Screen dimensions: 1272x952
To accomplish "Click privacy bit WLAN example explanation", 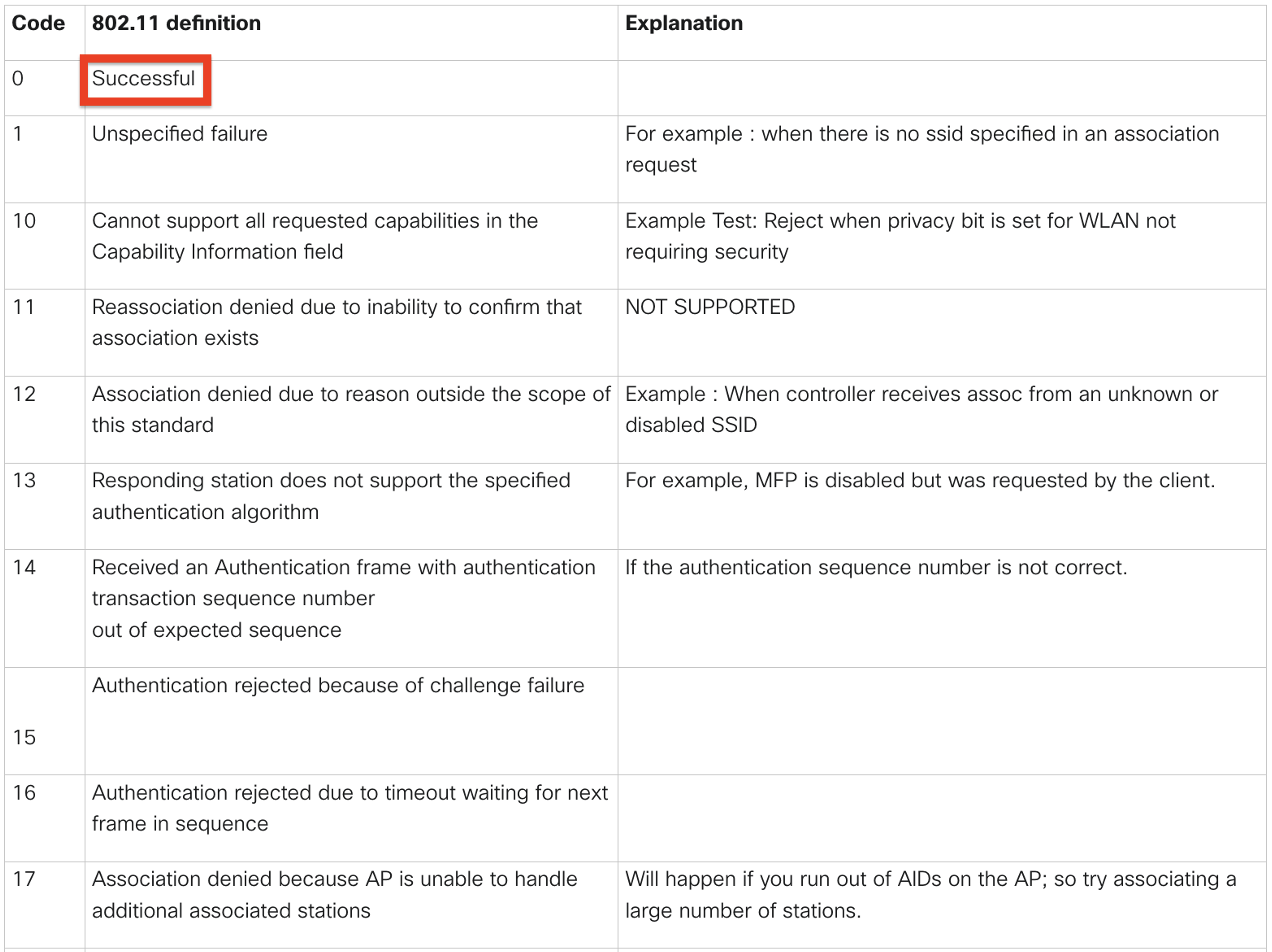I will point(900,236).
